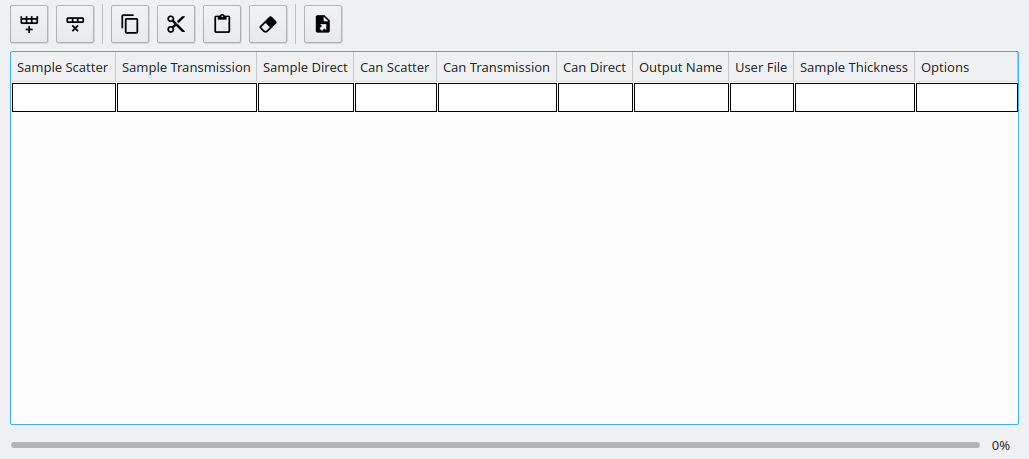Click the delete row icon

pyautogui.click(x=75, y=24)
